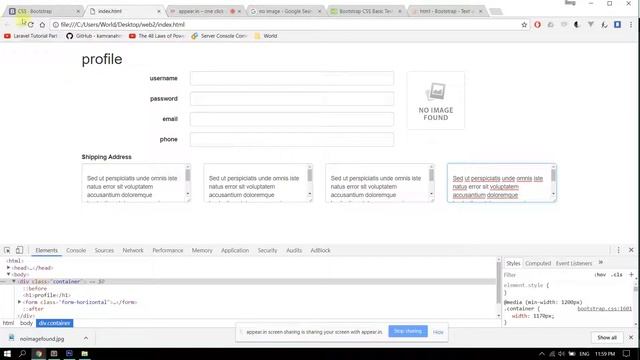
Task: Open the Performance tab
Action: (168, 250)
